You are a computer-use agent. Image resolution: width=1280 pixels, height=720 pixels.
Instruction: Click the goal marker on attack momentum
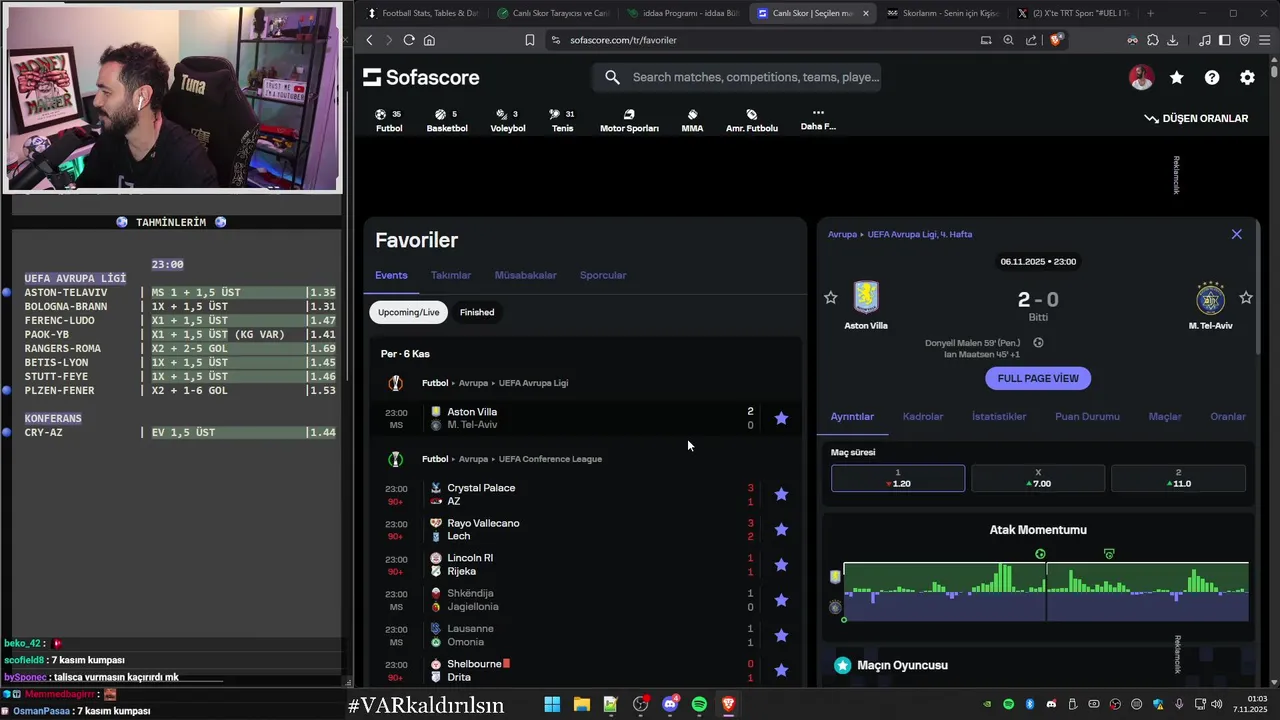1040,554
